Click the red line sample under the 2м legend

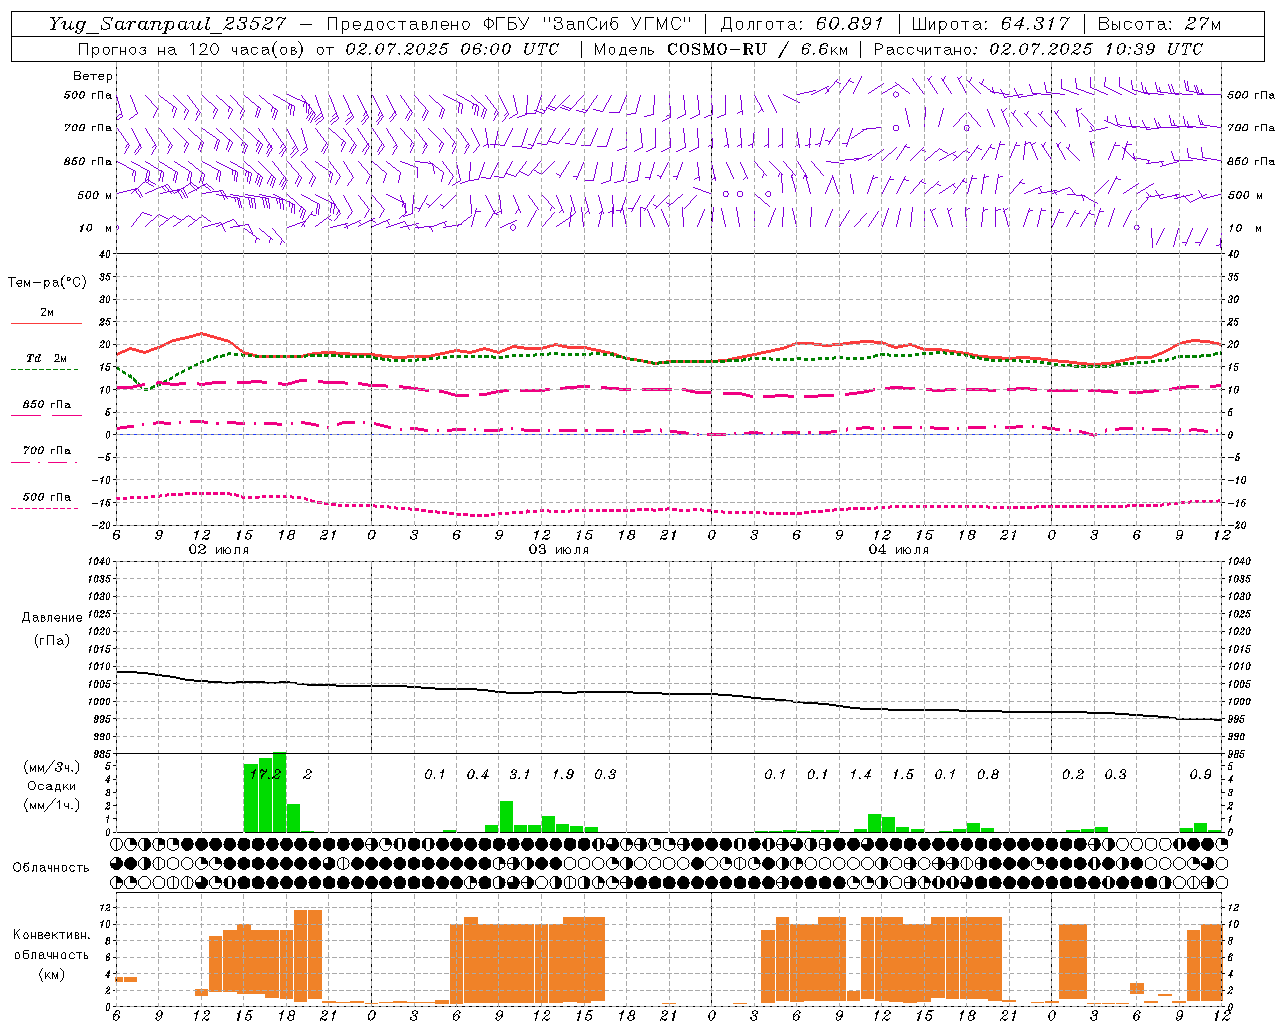point(46,323)
